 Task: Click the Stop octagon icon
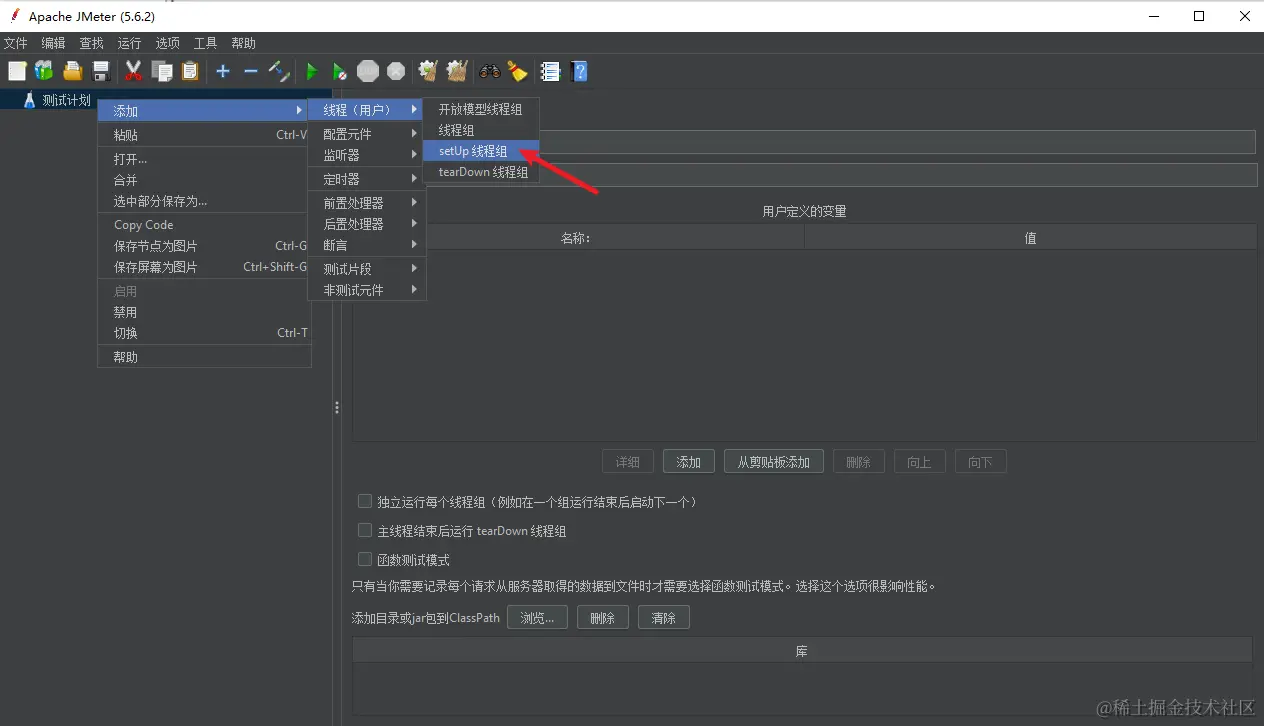tap(368, 71)
